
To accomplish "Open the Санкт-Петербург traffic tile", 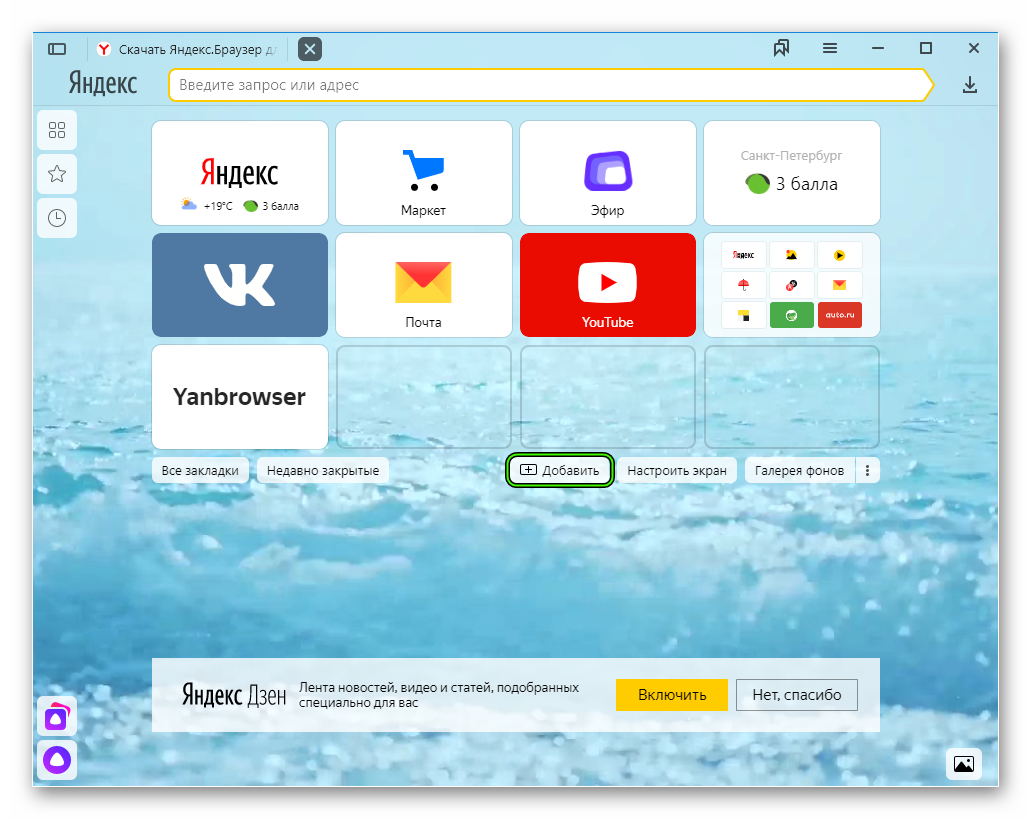I will coord(792,174).
